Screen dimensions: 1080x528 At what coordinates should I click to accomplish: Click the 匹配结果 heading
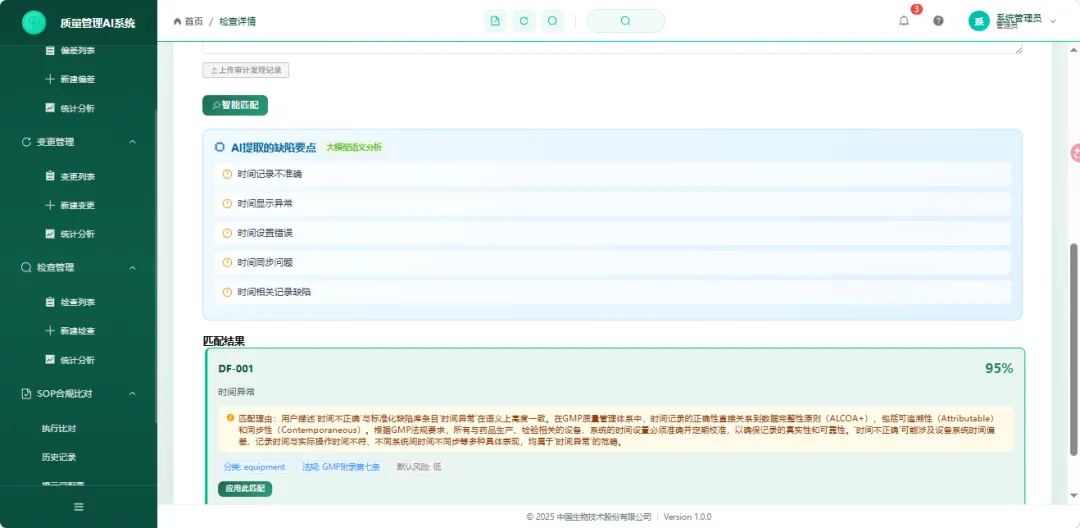tap(224, 341)
